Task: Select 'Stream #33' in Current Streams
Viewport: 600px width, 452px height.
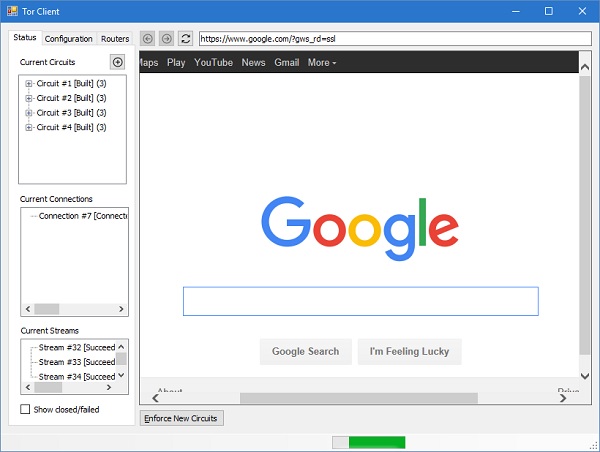Action: tap(77, 362)
